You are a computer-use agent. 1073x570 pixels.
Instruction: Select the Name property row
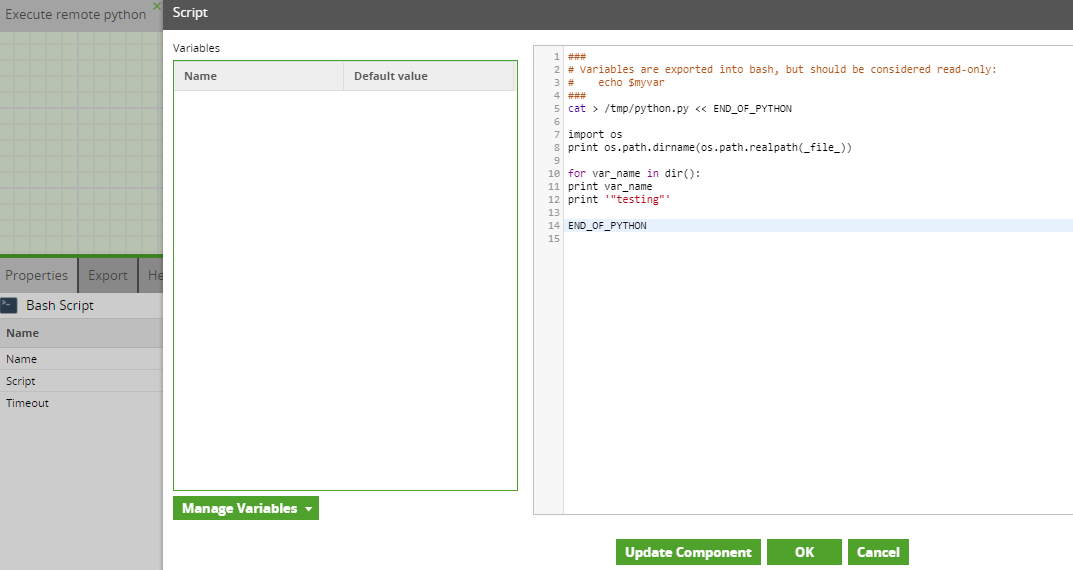pyautogui.click(x=81, y=359)
